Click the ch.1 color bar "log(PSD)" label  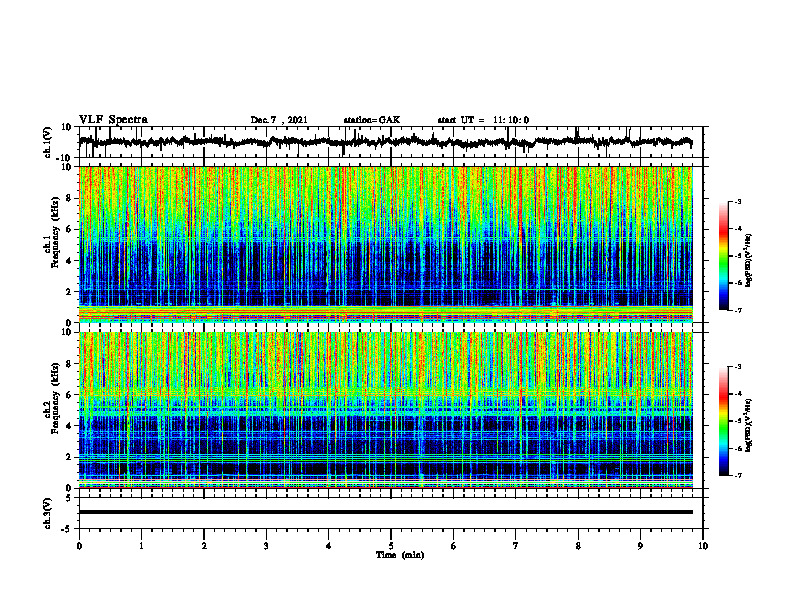pos(748,260)
